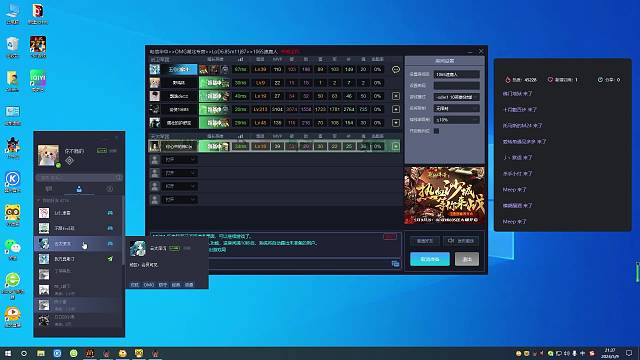This screenshot has height=360, width=640.
Task: Click the small red button in the chat area
Action: coord(390,237)
